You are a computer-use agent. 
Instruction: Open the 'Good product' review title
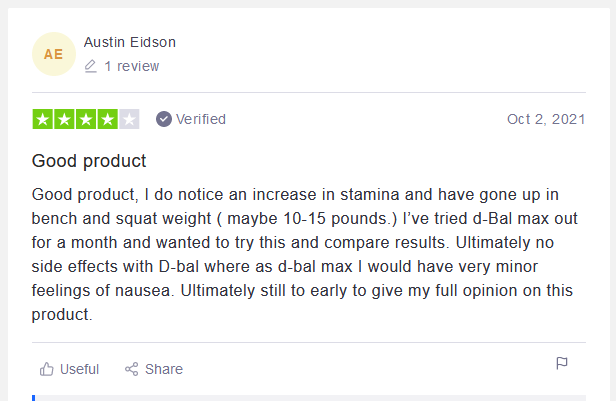[x=89, y=161]
